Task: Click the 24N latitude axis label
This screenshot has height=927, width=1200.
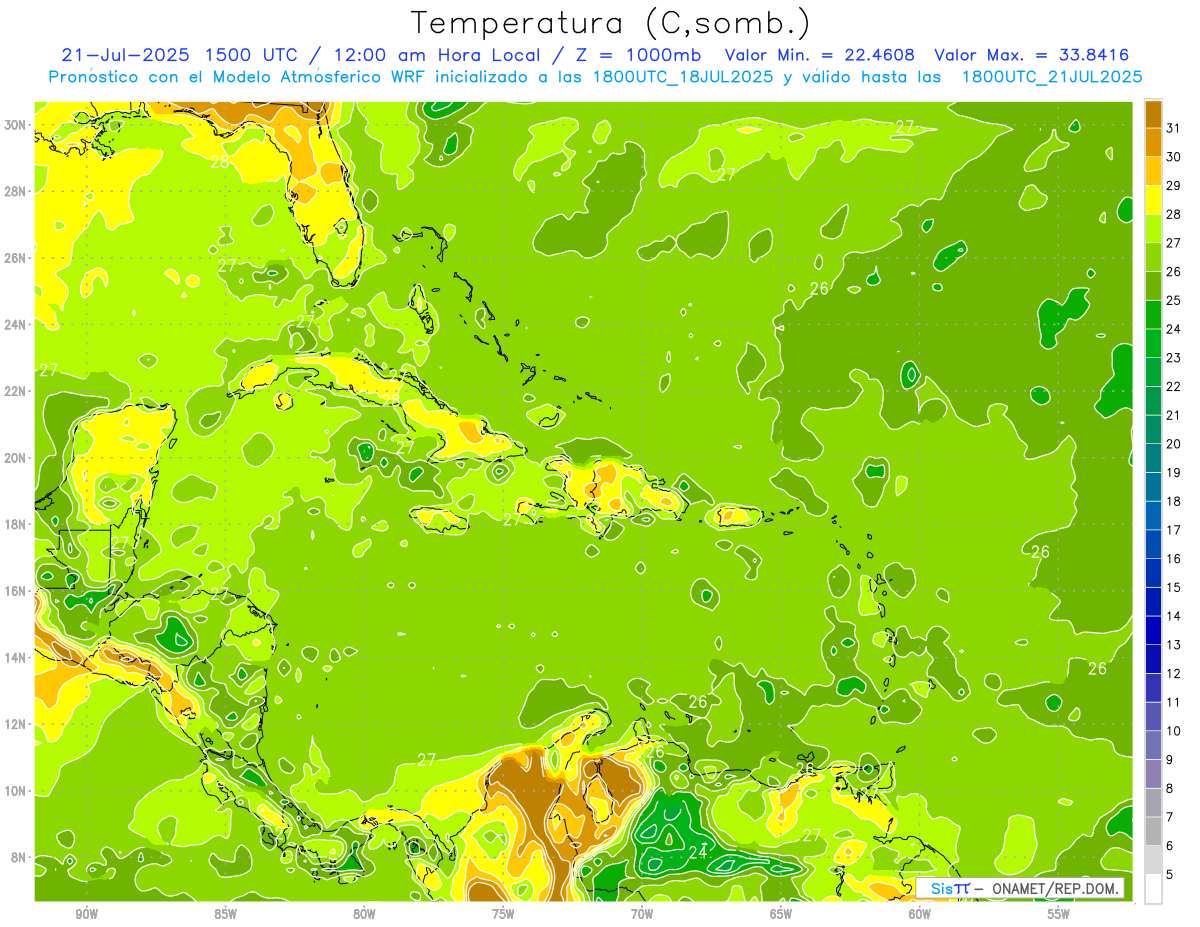Action: 17,325
